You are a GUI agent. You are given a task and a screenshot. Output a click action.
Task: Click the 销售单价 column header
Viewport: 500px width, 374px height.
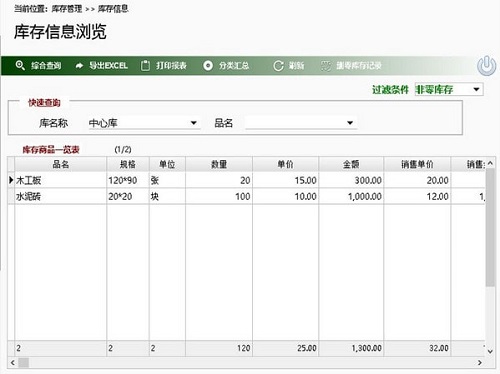417,164
